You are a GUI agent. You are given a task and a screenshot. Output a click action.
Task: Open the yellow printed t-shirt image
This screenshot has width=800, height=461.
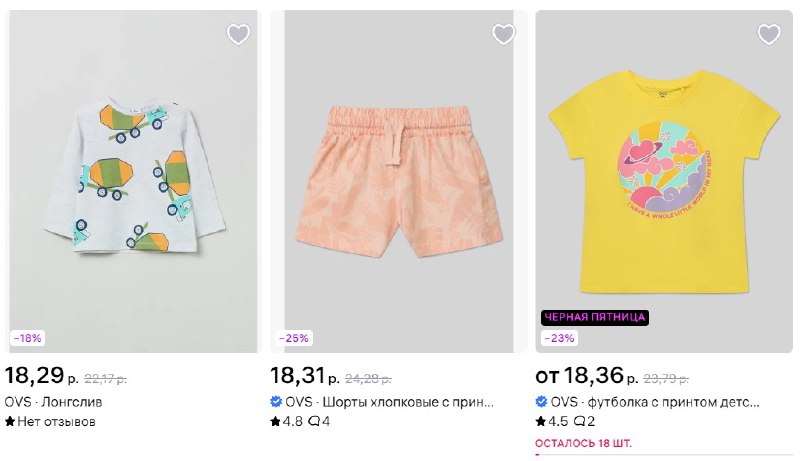(664, 181)
